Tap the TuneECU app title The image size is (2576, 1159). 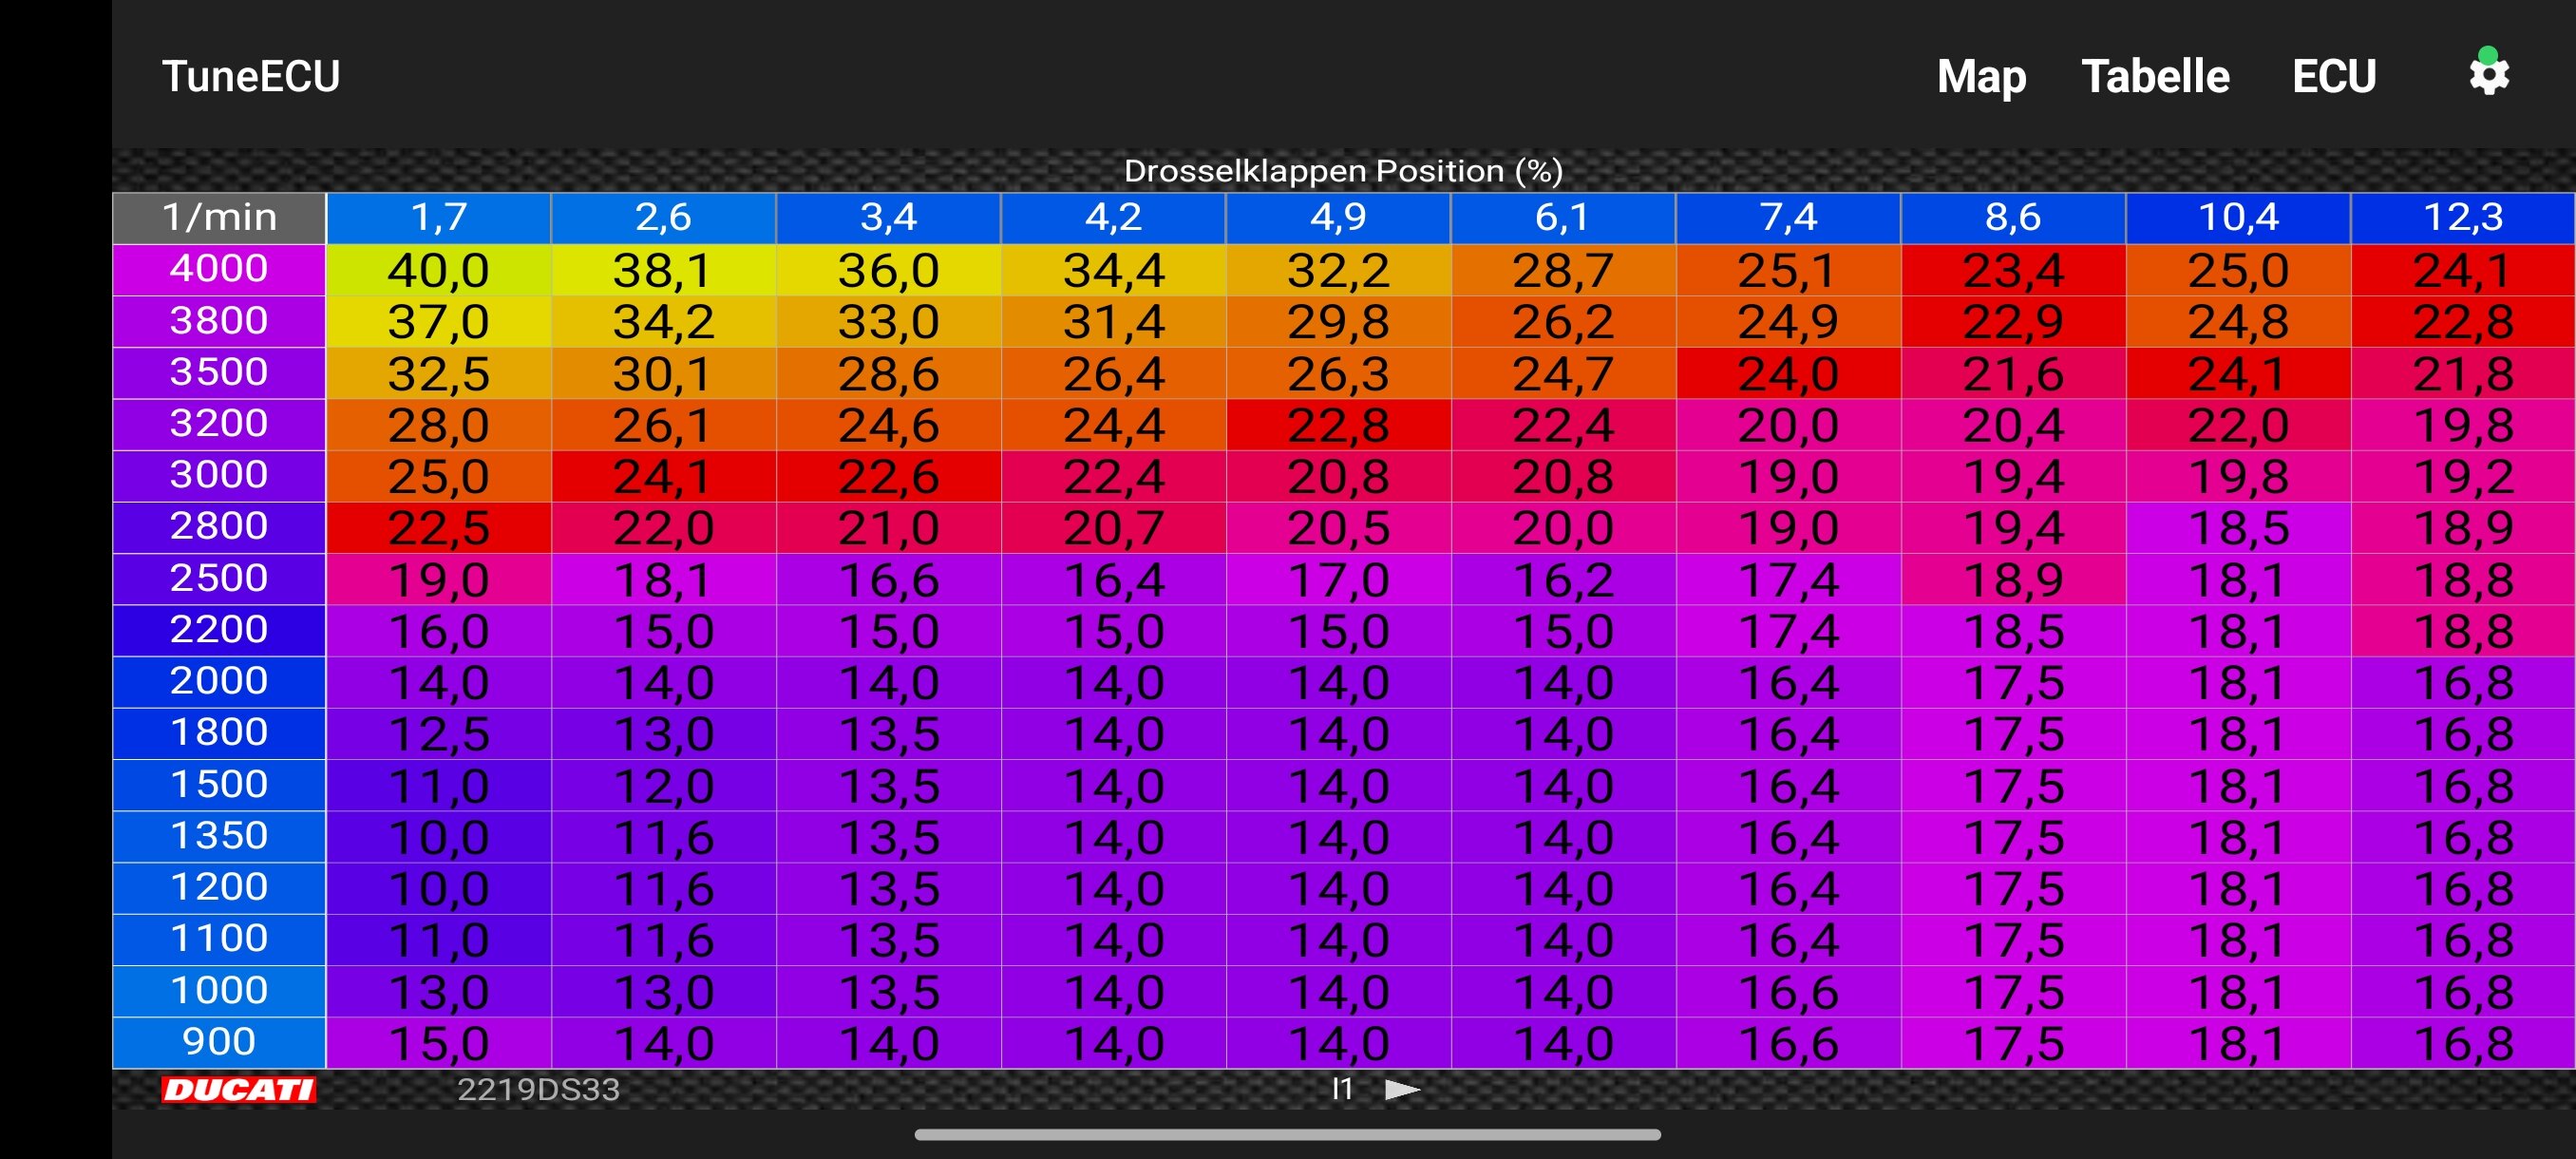coord(251,76)
